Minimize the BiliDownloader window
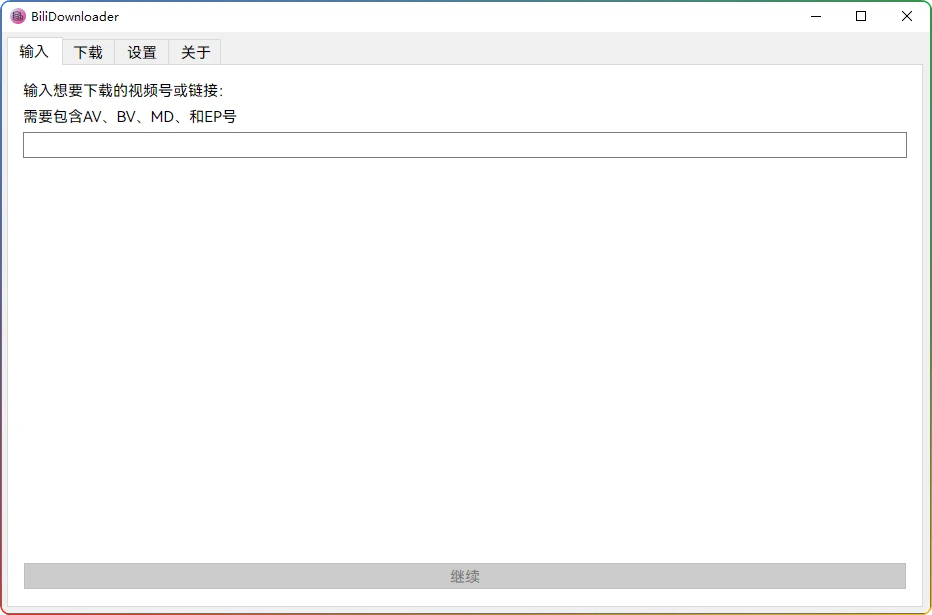Screen dimensions: 932x615 tap(816, 16)
